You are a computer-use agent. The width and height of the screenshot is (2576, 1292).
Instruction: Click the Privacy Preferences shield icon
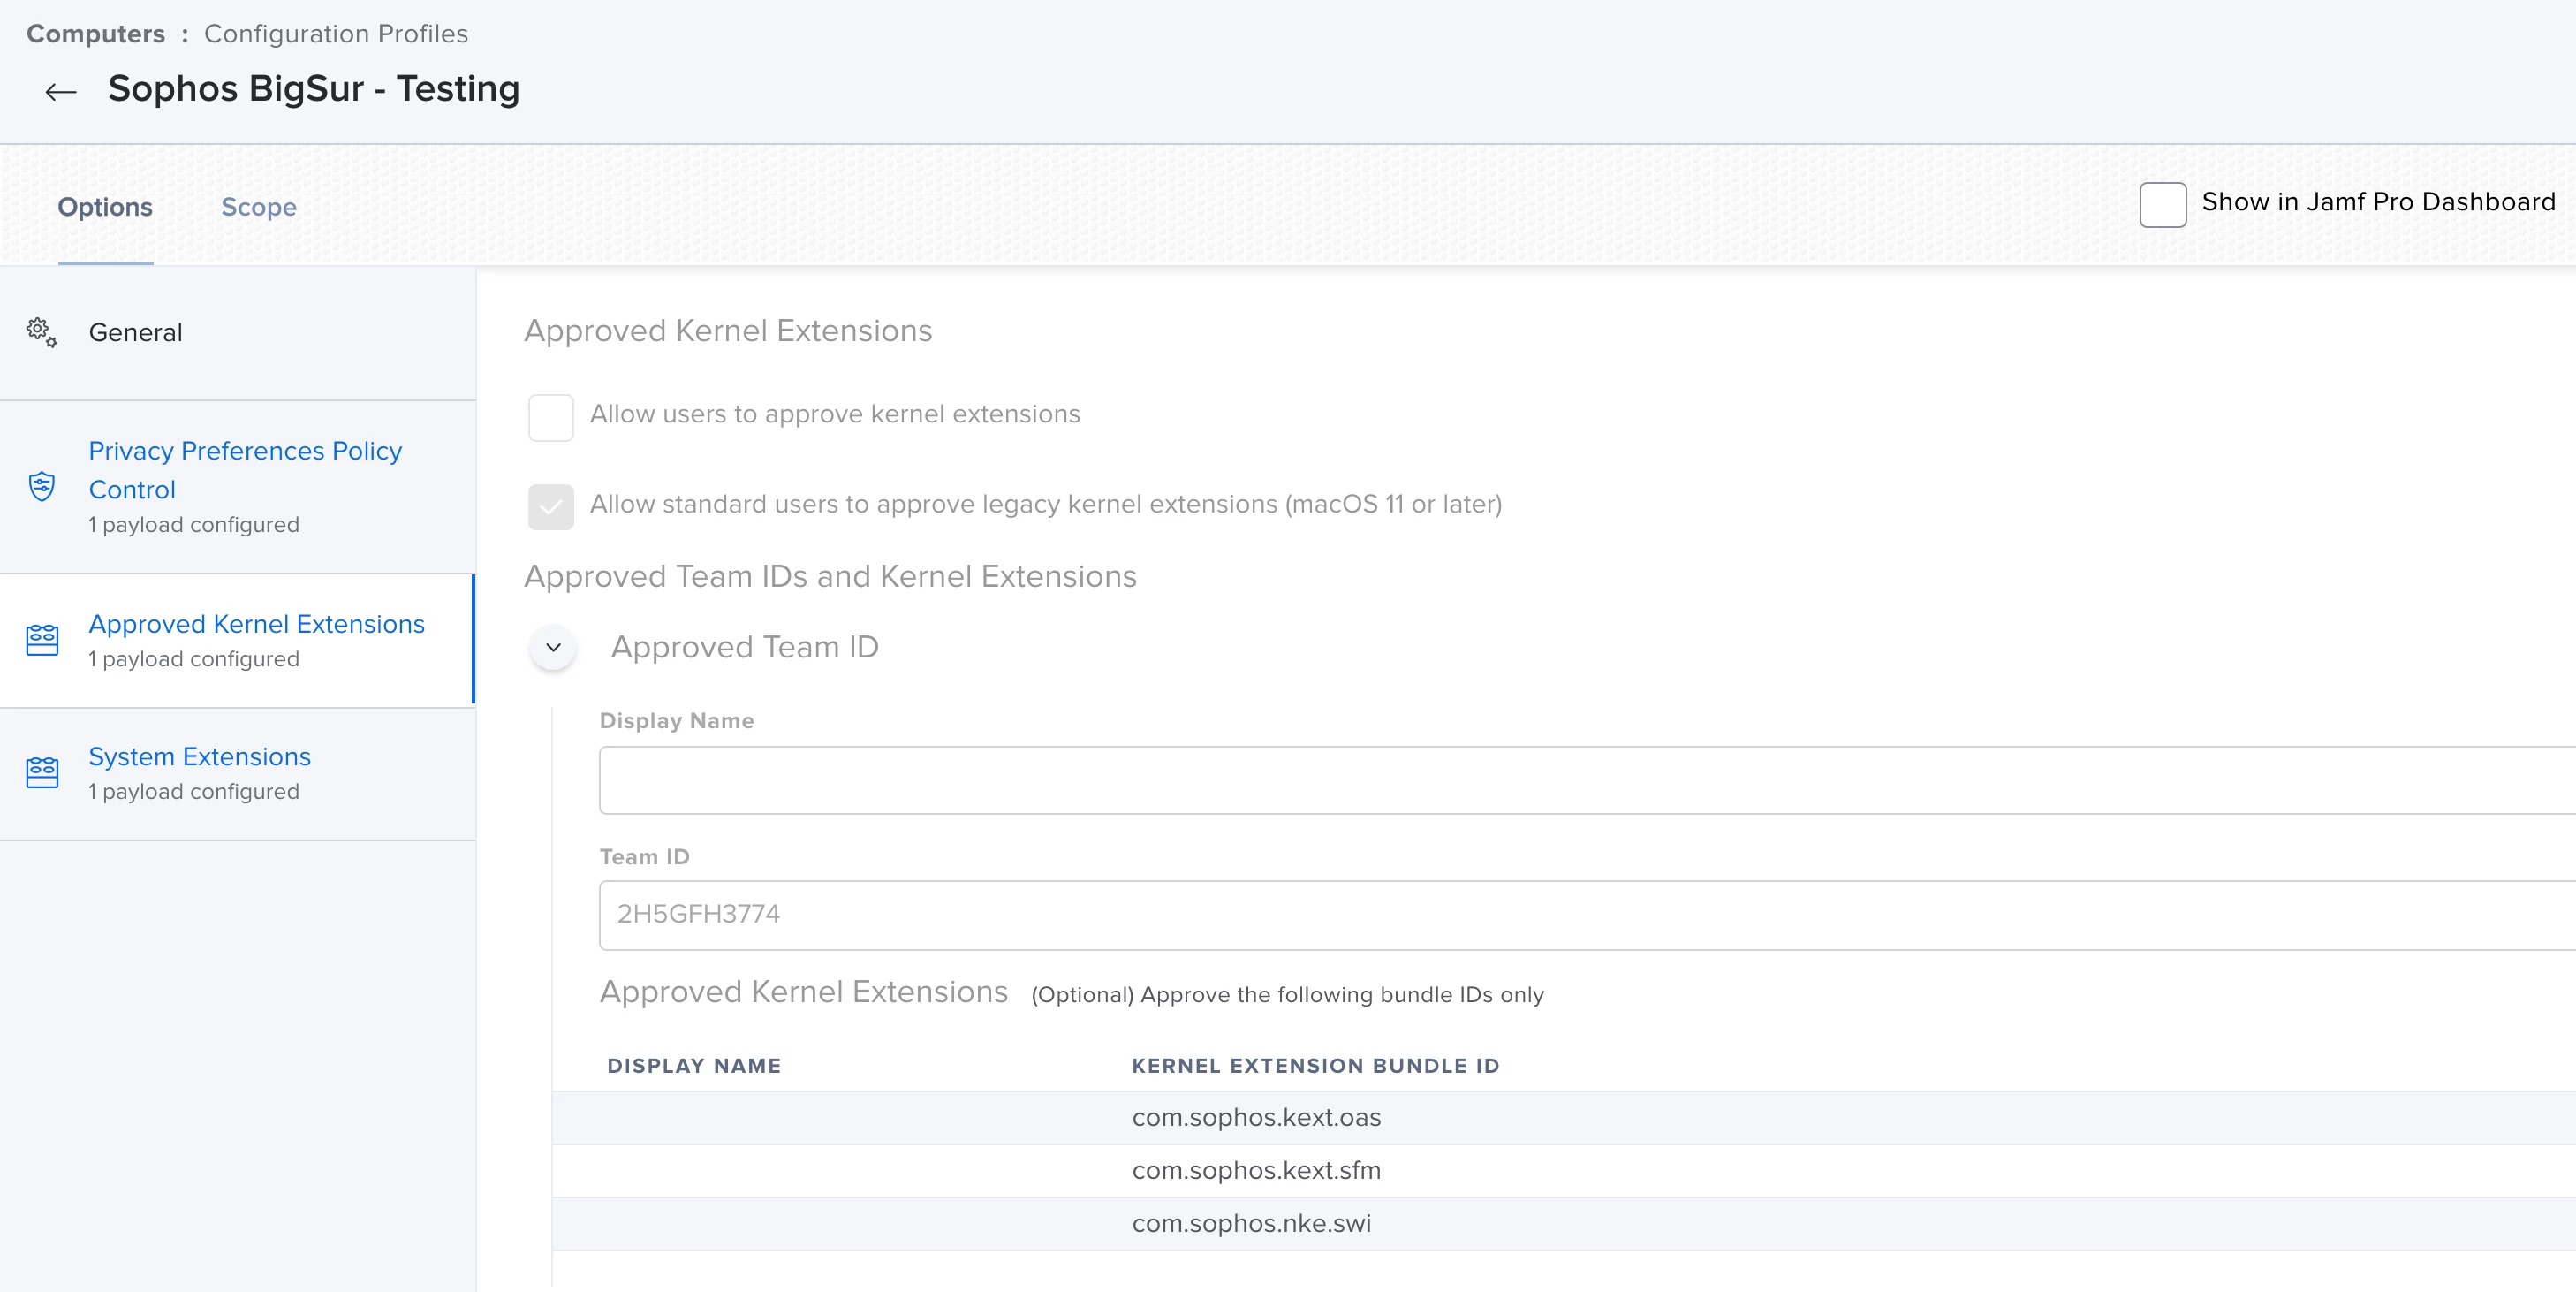pos(42,487)
